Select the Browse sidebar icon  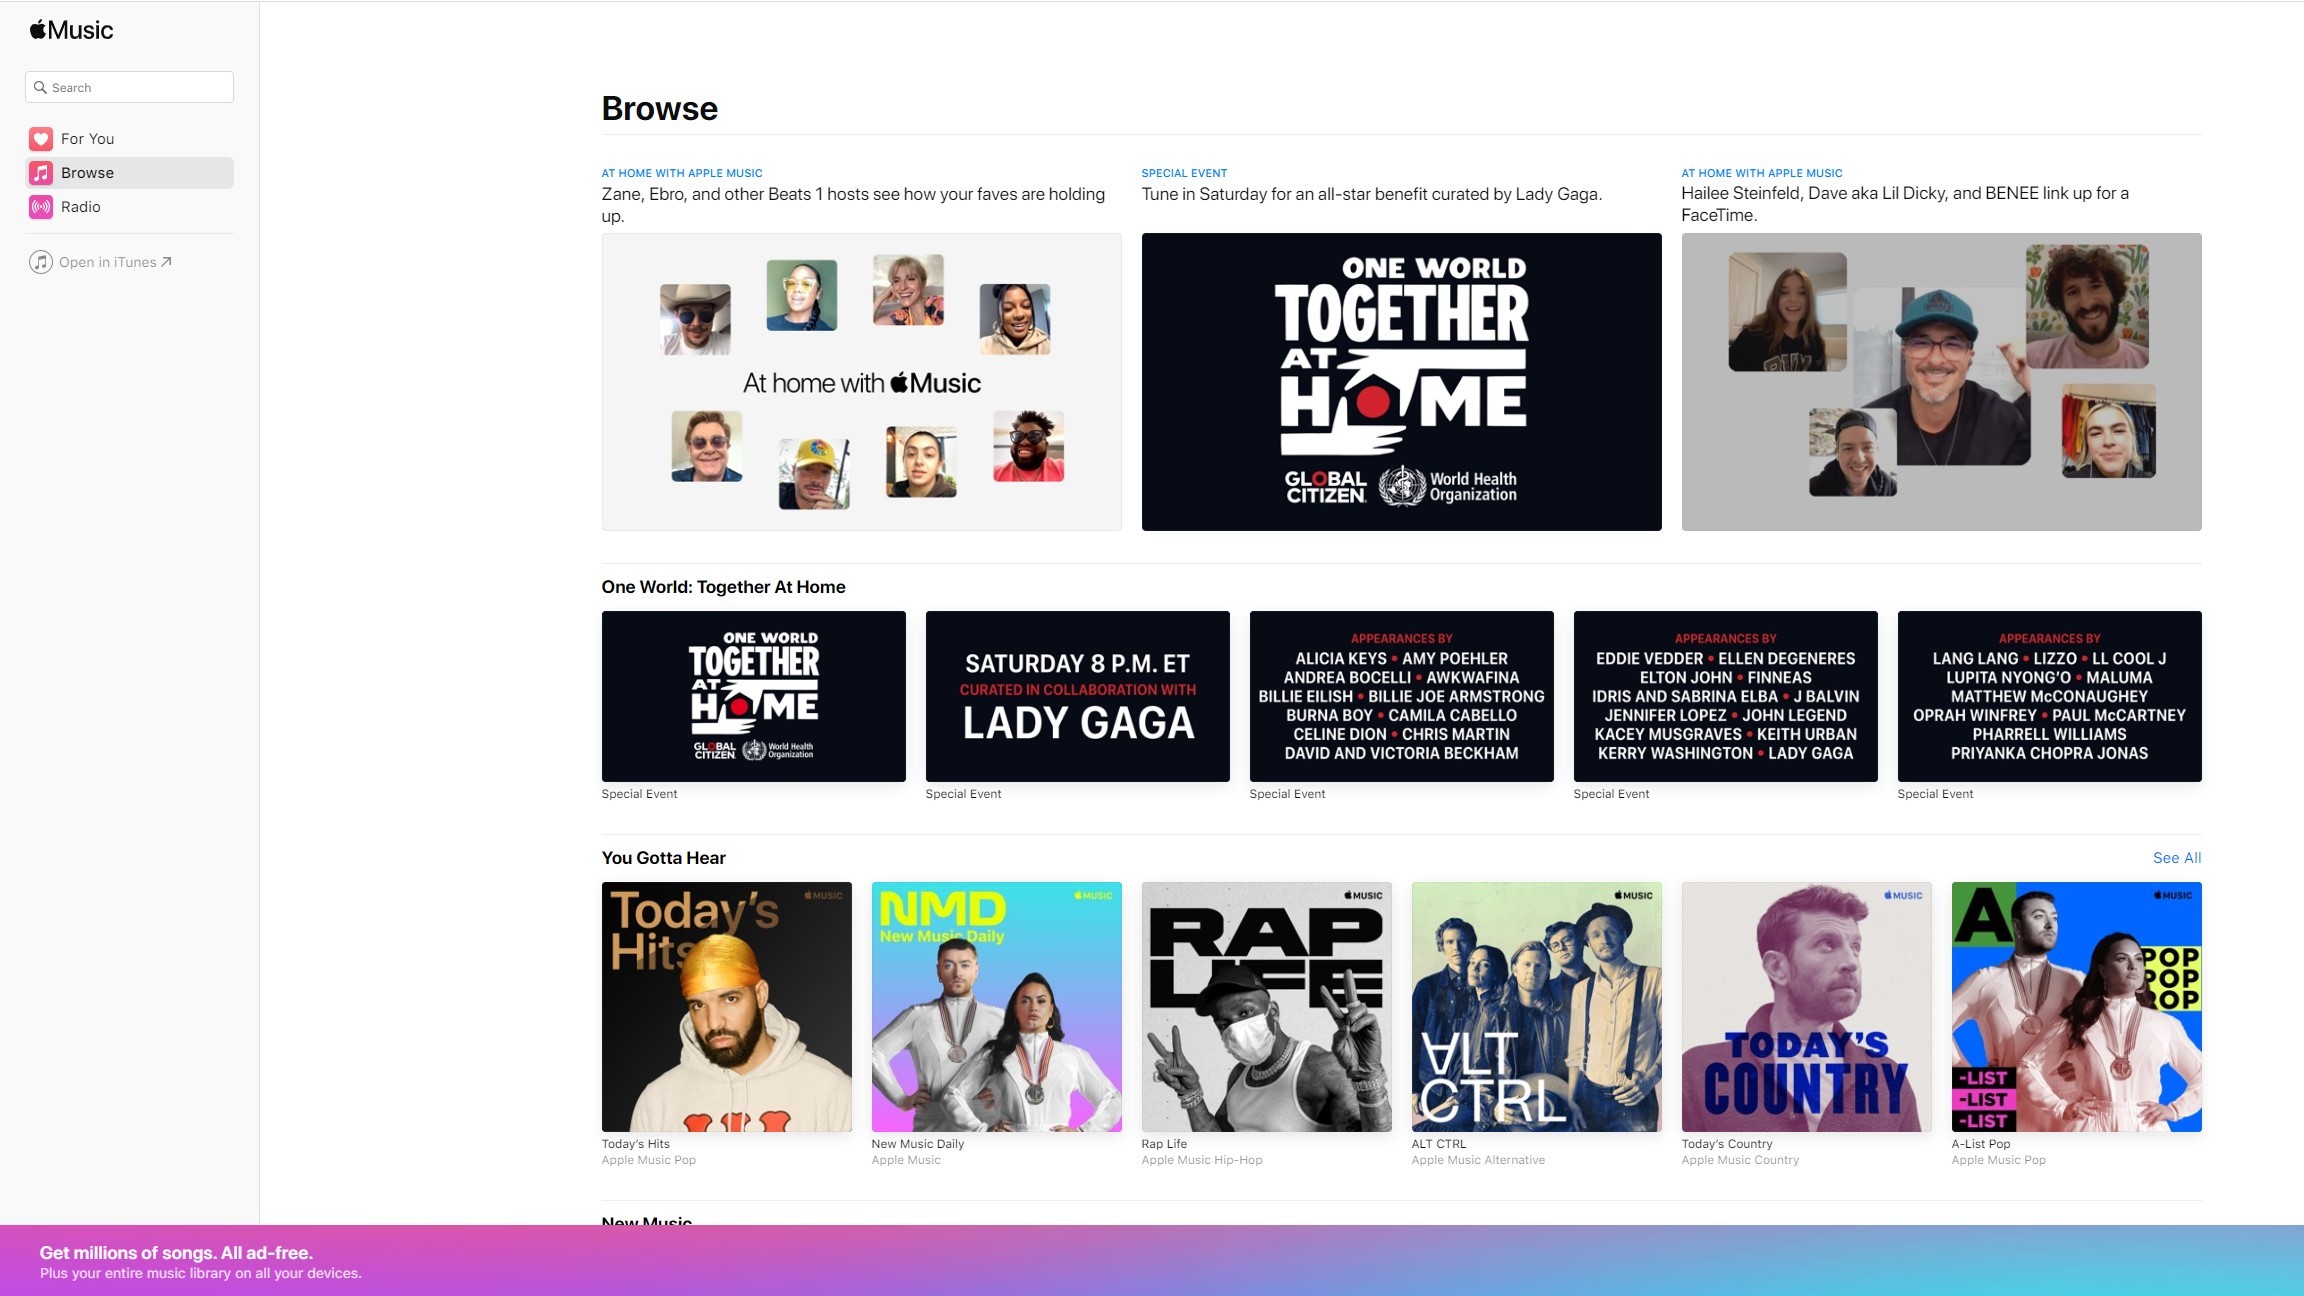click(41, 172)
